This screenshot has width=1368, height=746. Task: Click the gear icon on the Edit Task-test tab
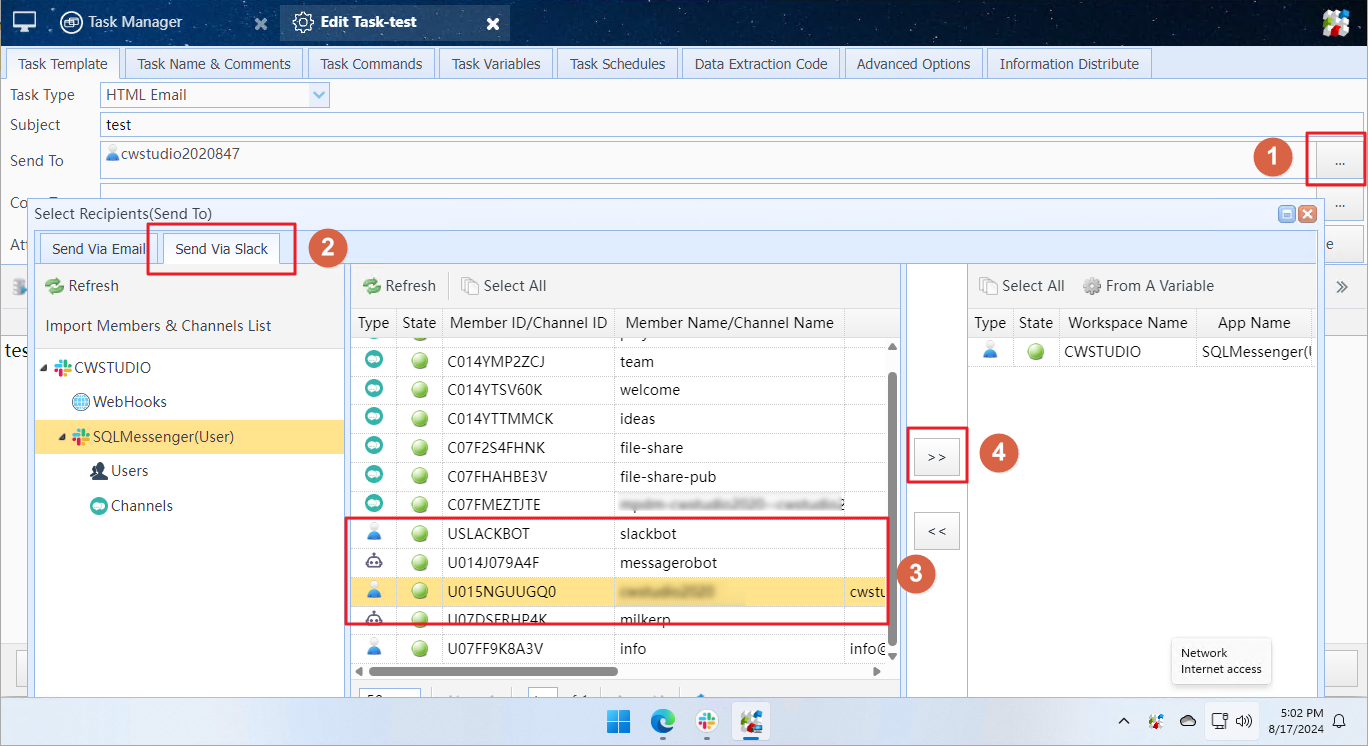(x=303, y=21)
